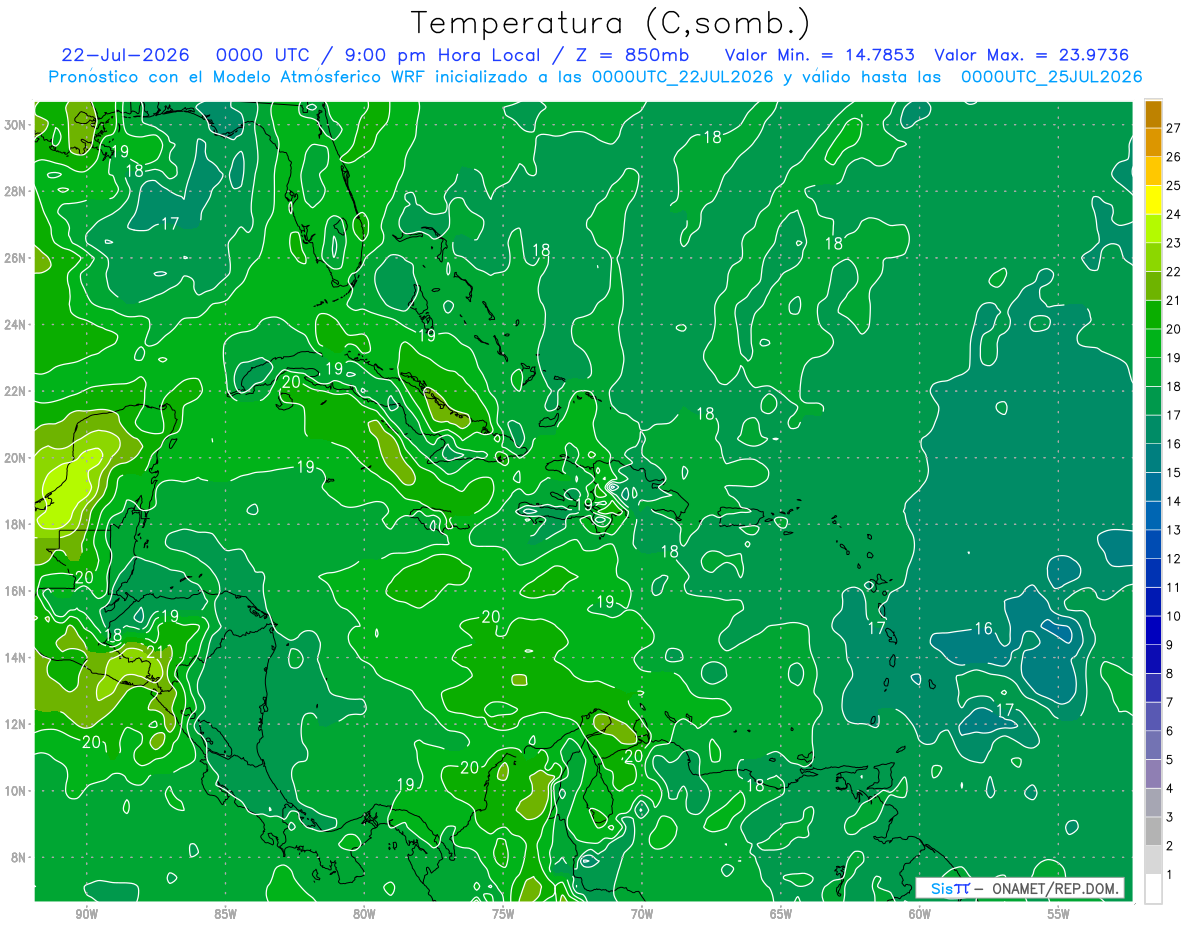Click the '21' contour label over Central America
The image size is (1200, 927).
click(x=154, y=653)
